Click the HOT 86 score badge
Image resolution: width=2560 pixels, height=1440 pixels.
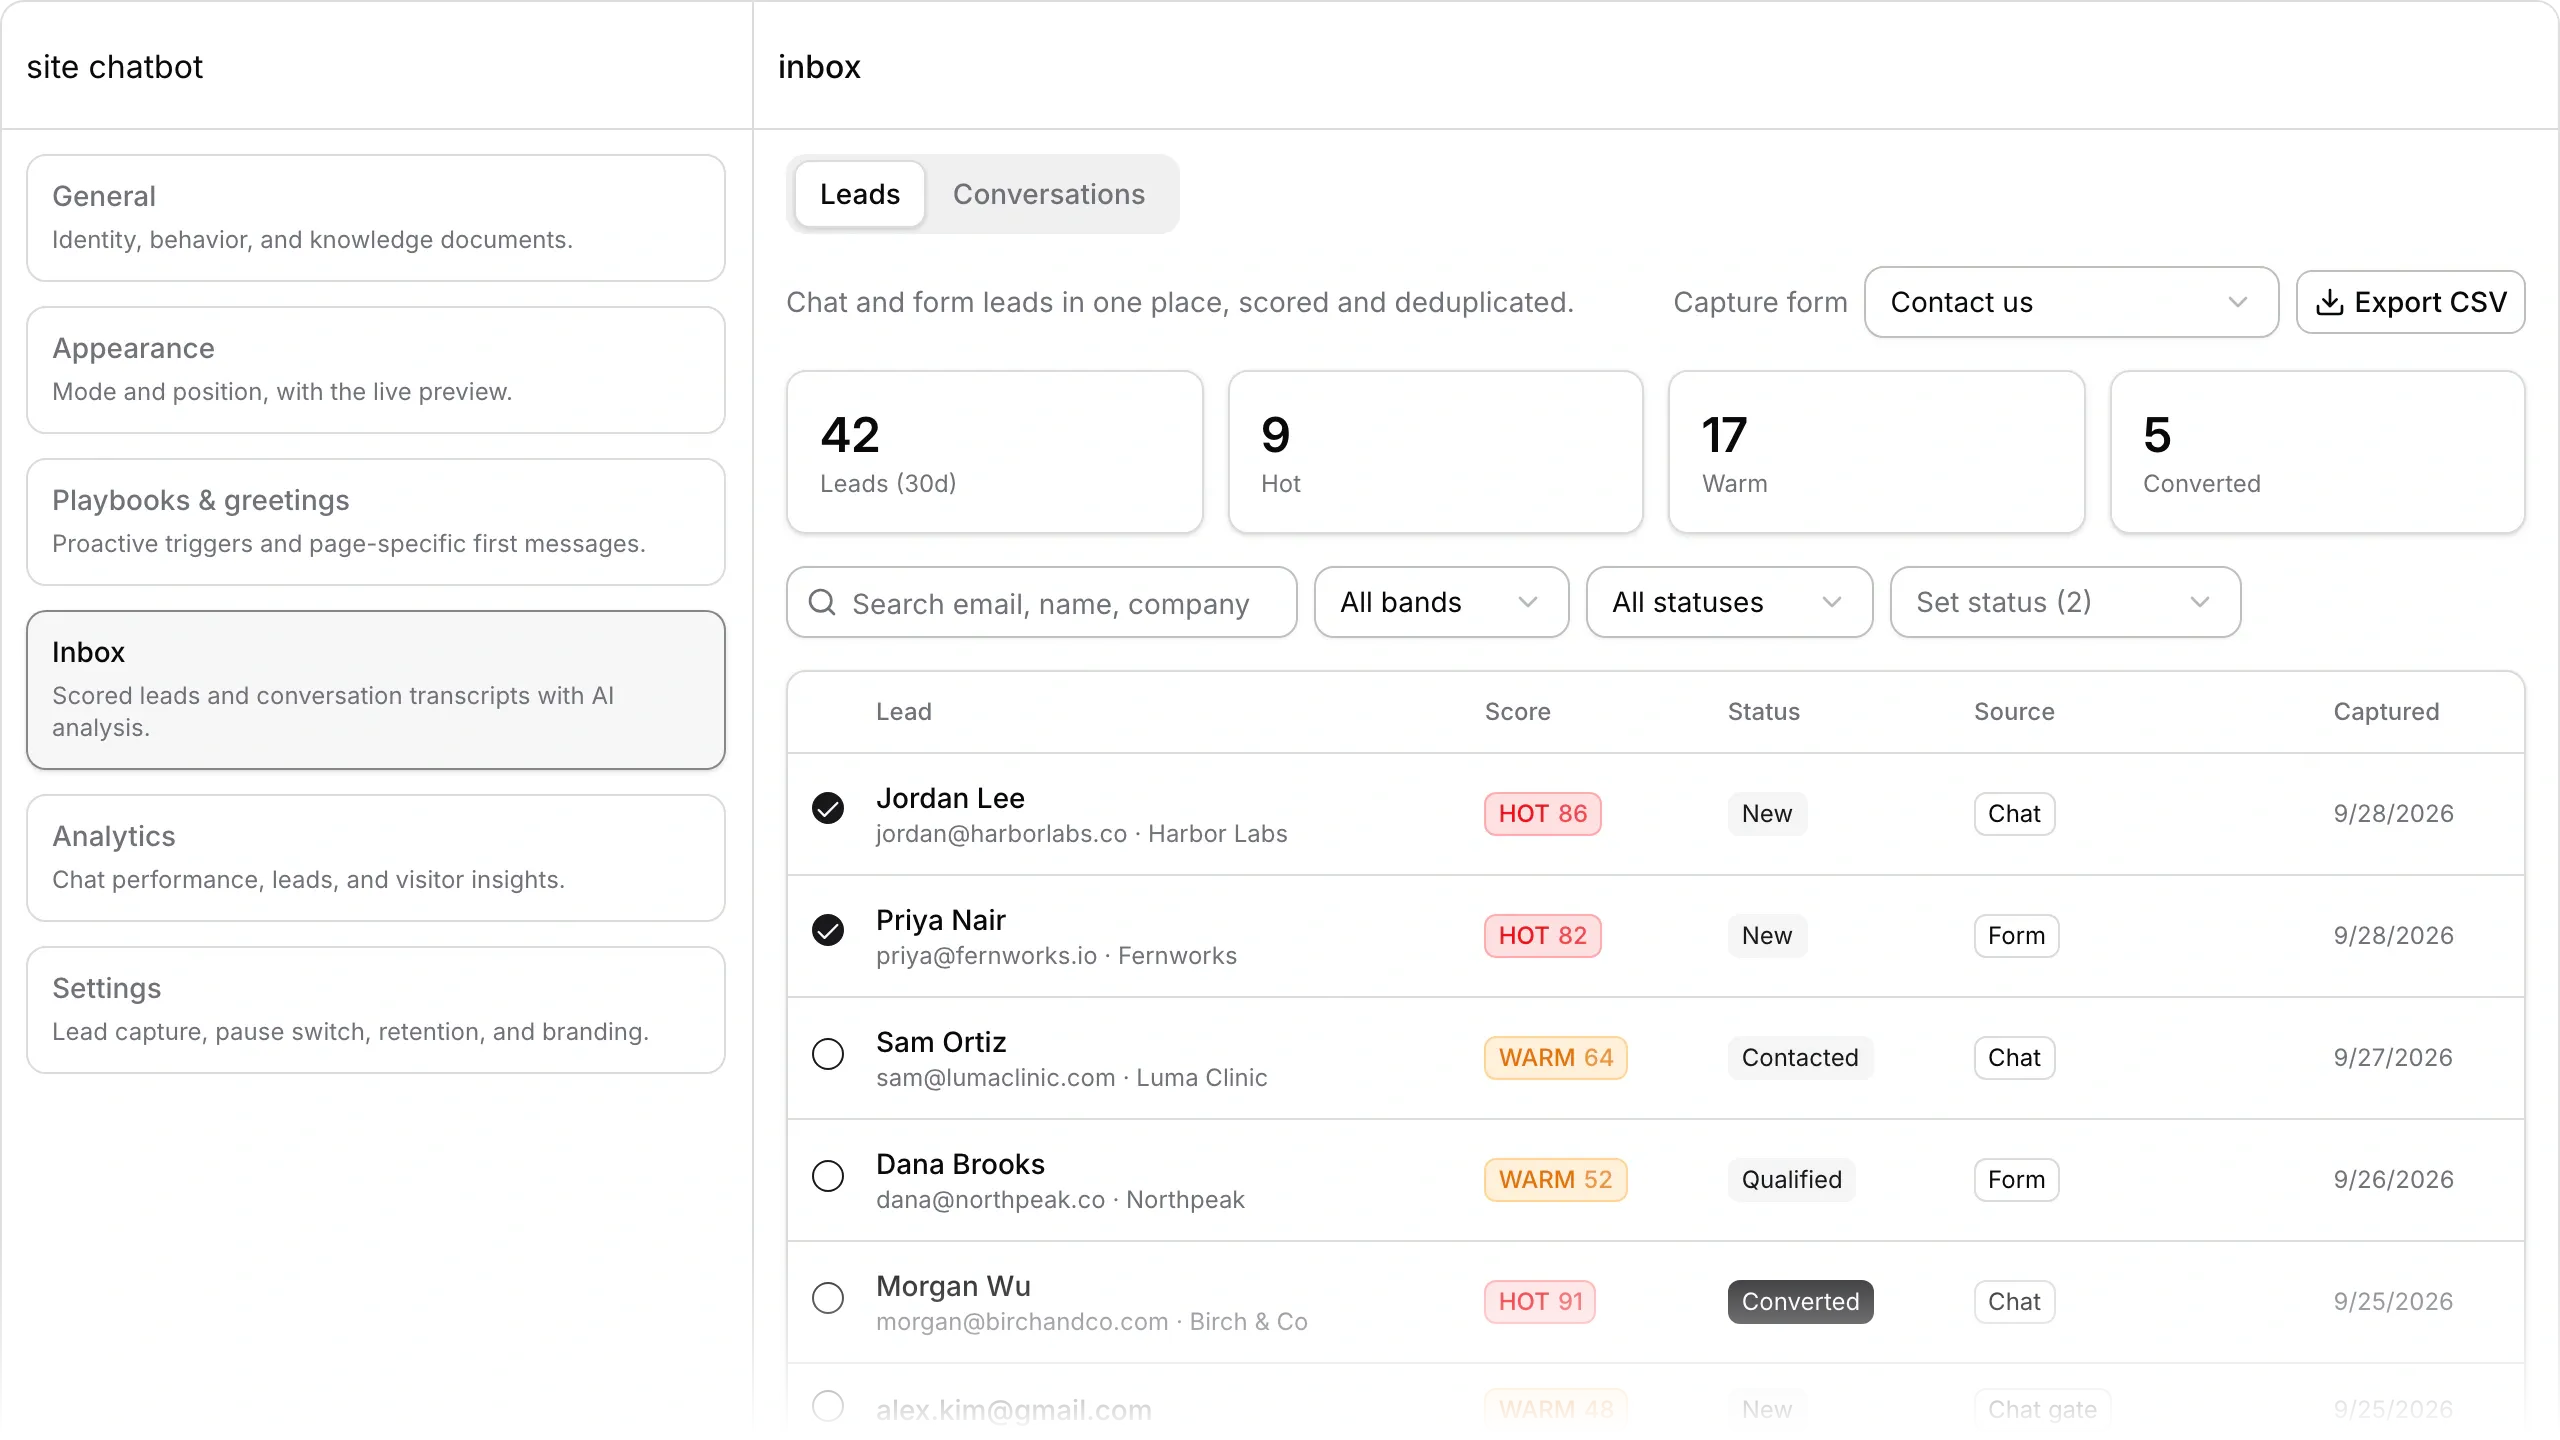point(1543,814)
